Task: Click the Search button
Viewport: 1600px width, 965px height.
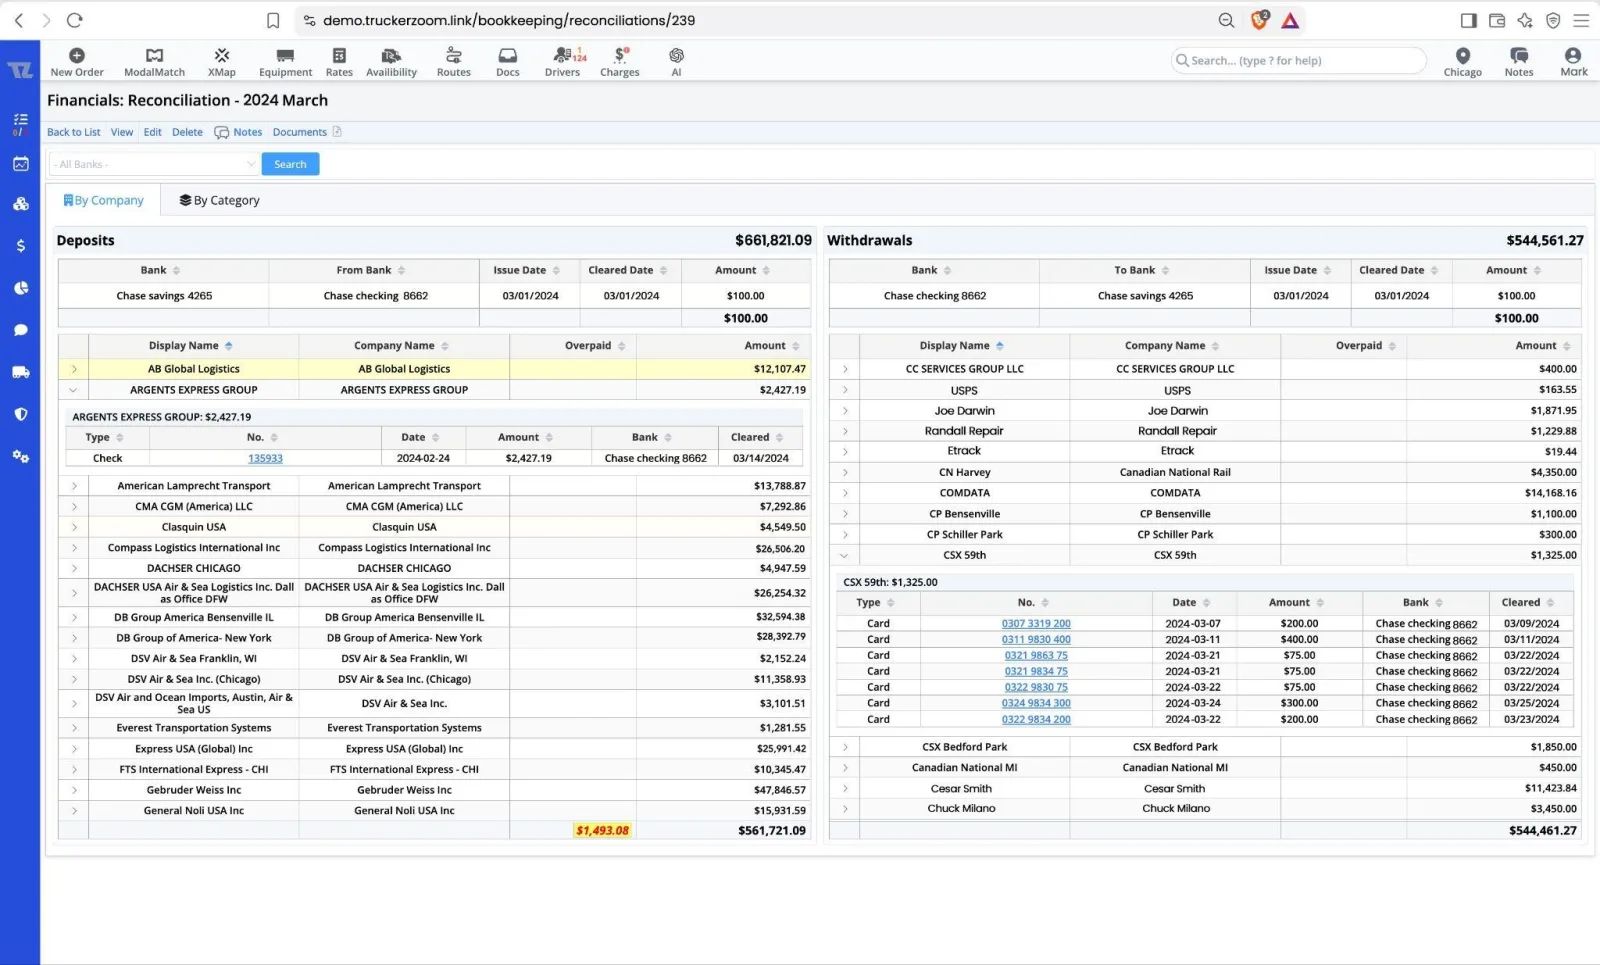Action: click(290, 164)
